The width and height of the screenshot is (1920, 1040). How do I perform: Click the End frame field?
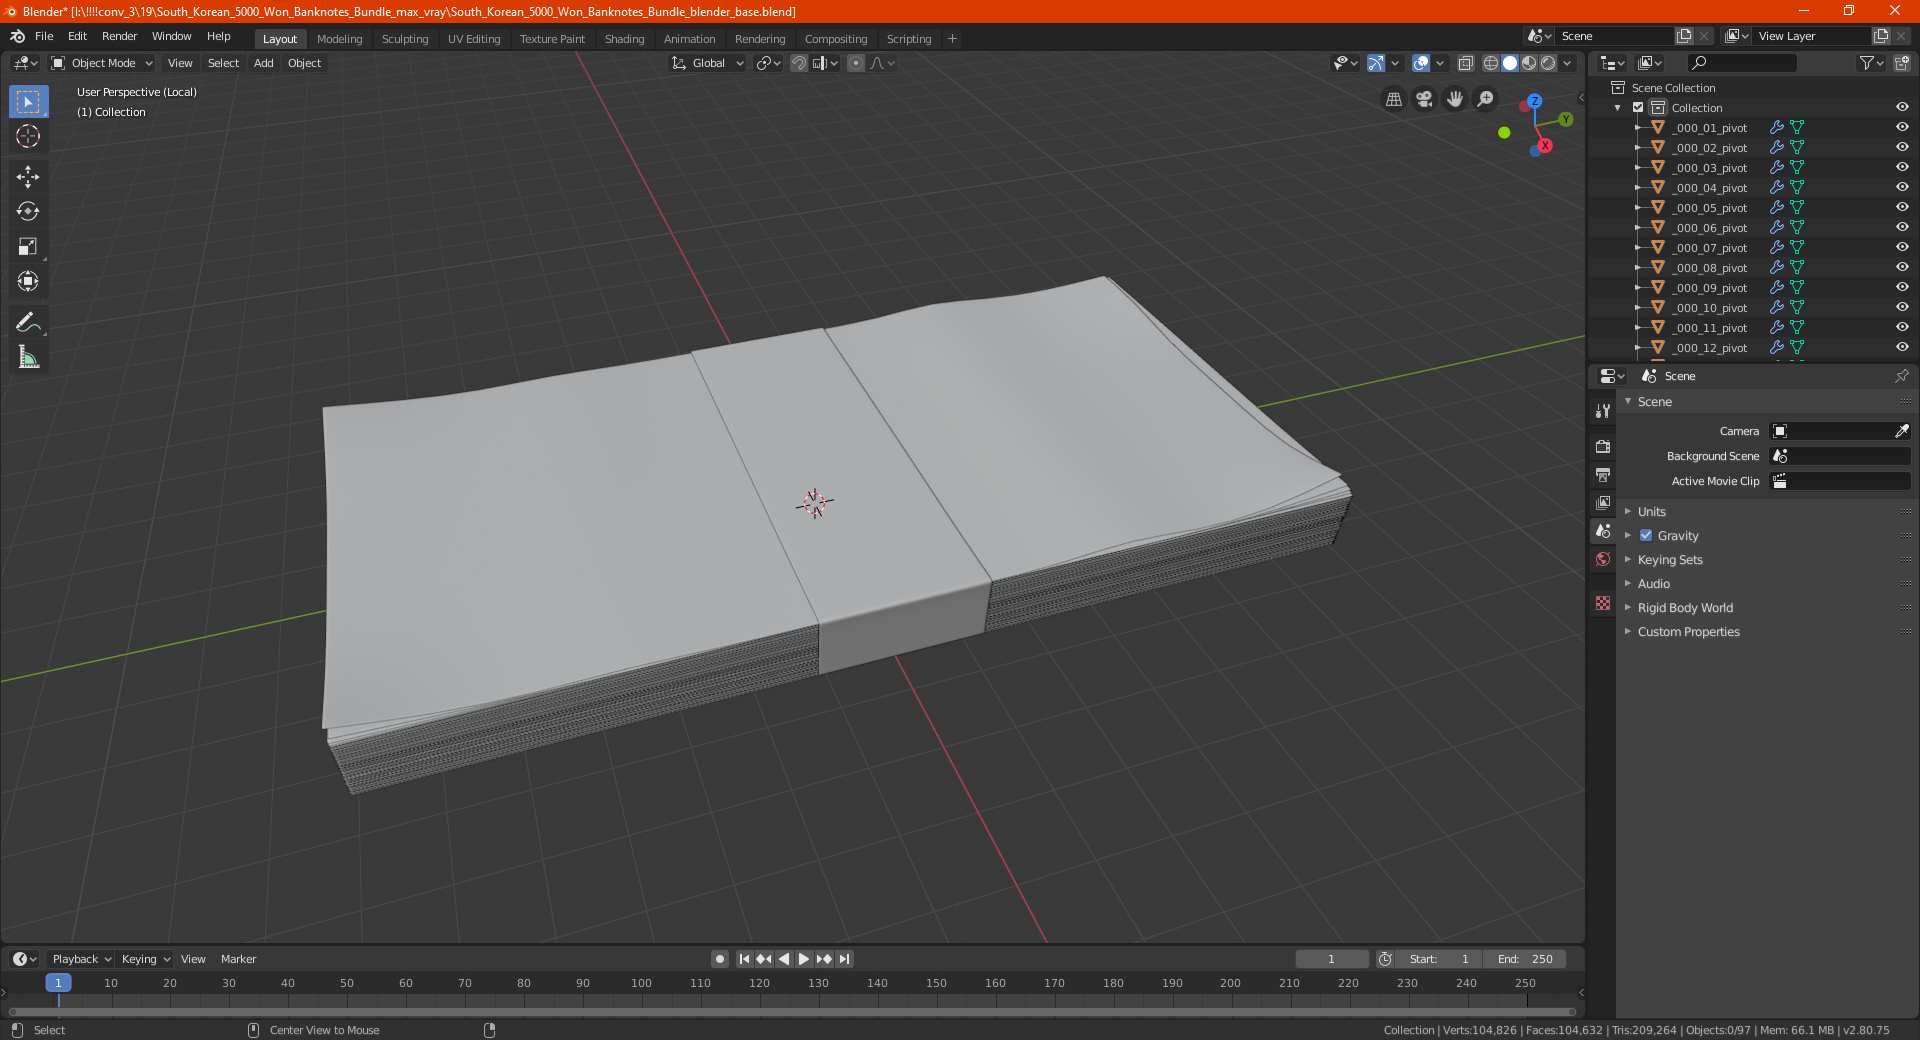[1524, 959]
